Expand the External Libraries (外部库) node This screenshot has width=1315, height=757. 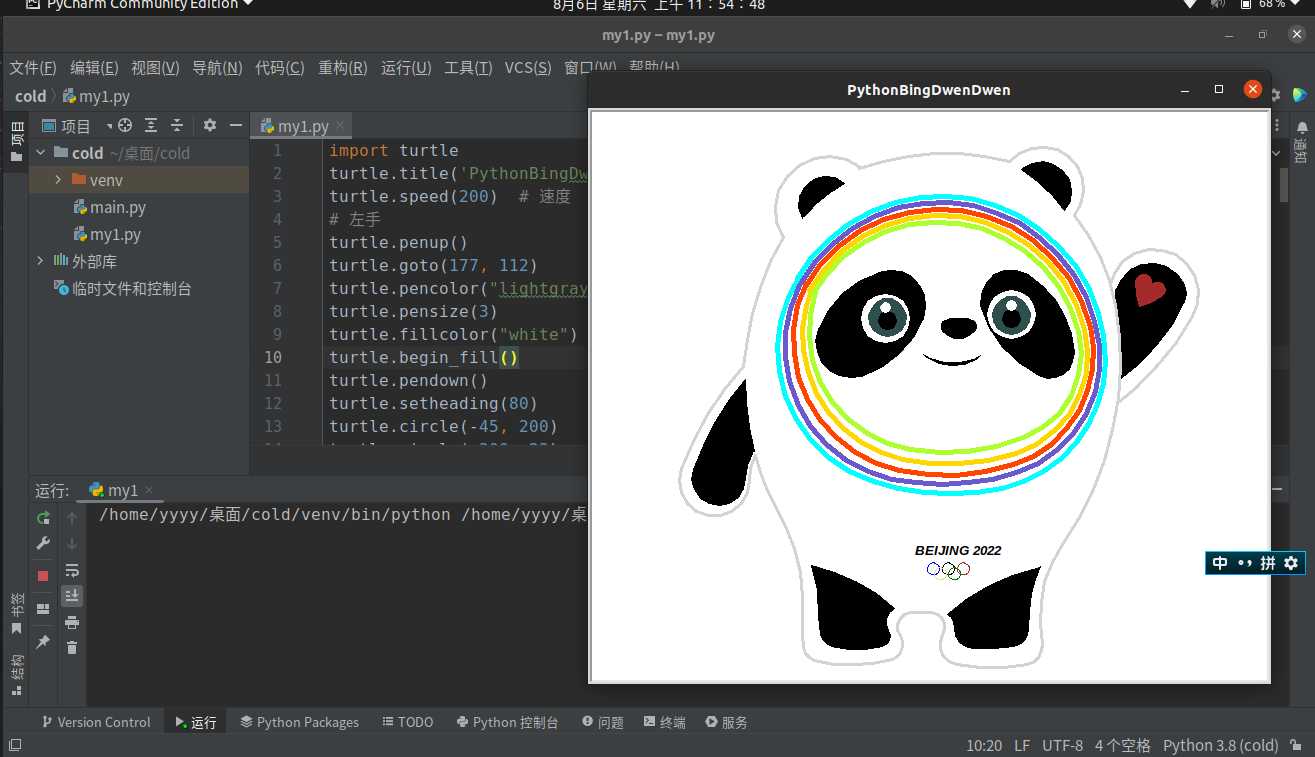pos(41,261)
